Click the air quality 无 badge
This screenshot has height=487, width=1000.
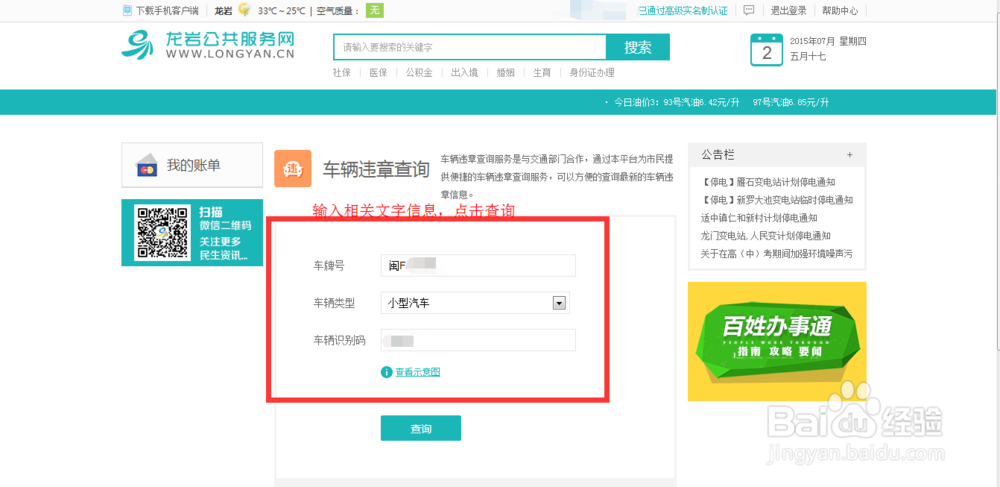pyautogui.click(x=374, y=10)
